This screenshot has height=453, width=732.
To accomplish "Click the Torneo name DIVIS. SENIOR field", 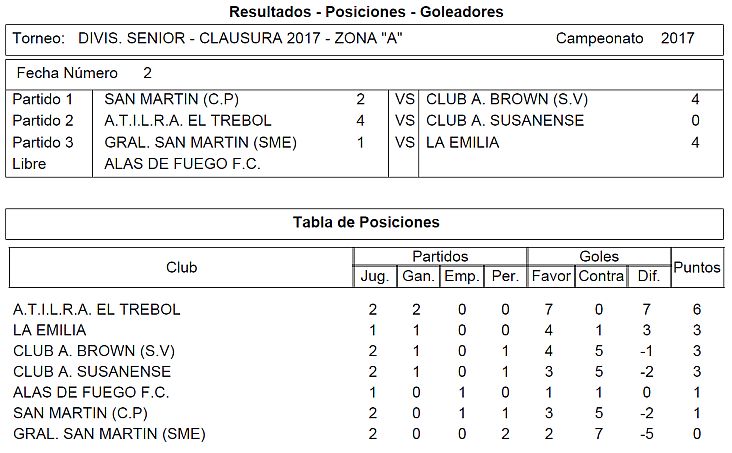I will [x=240, y=38].
